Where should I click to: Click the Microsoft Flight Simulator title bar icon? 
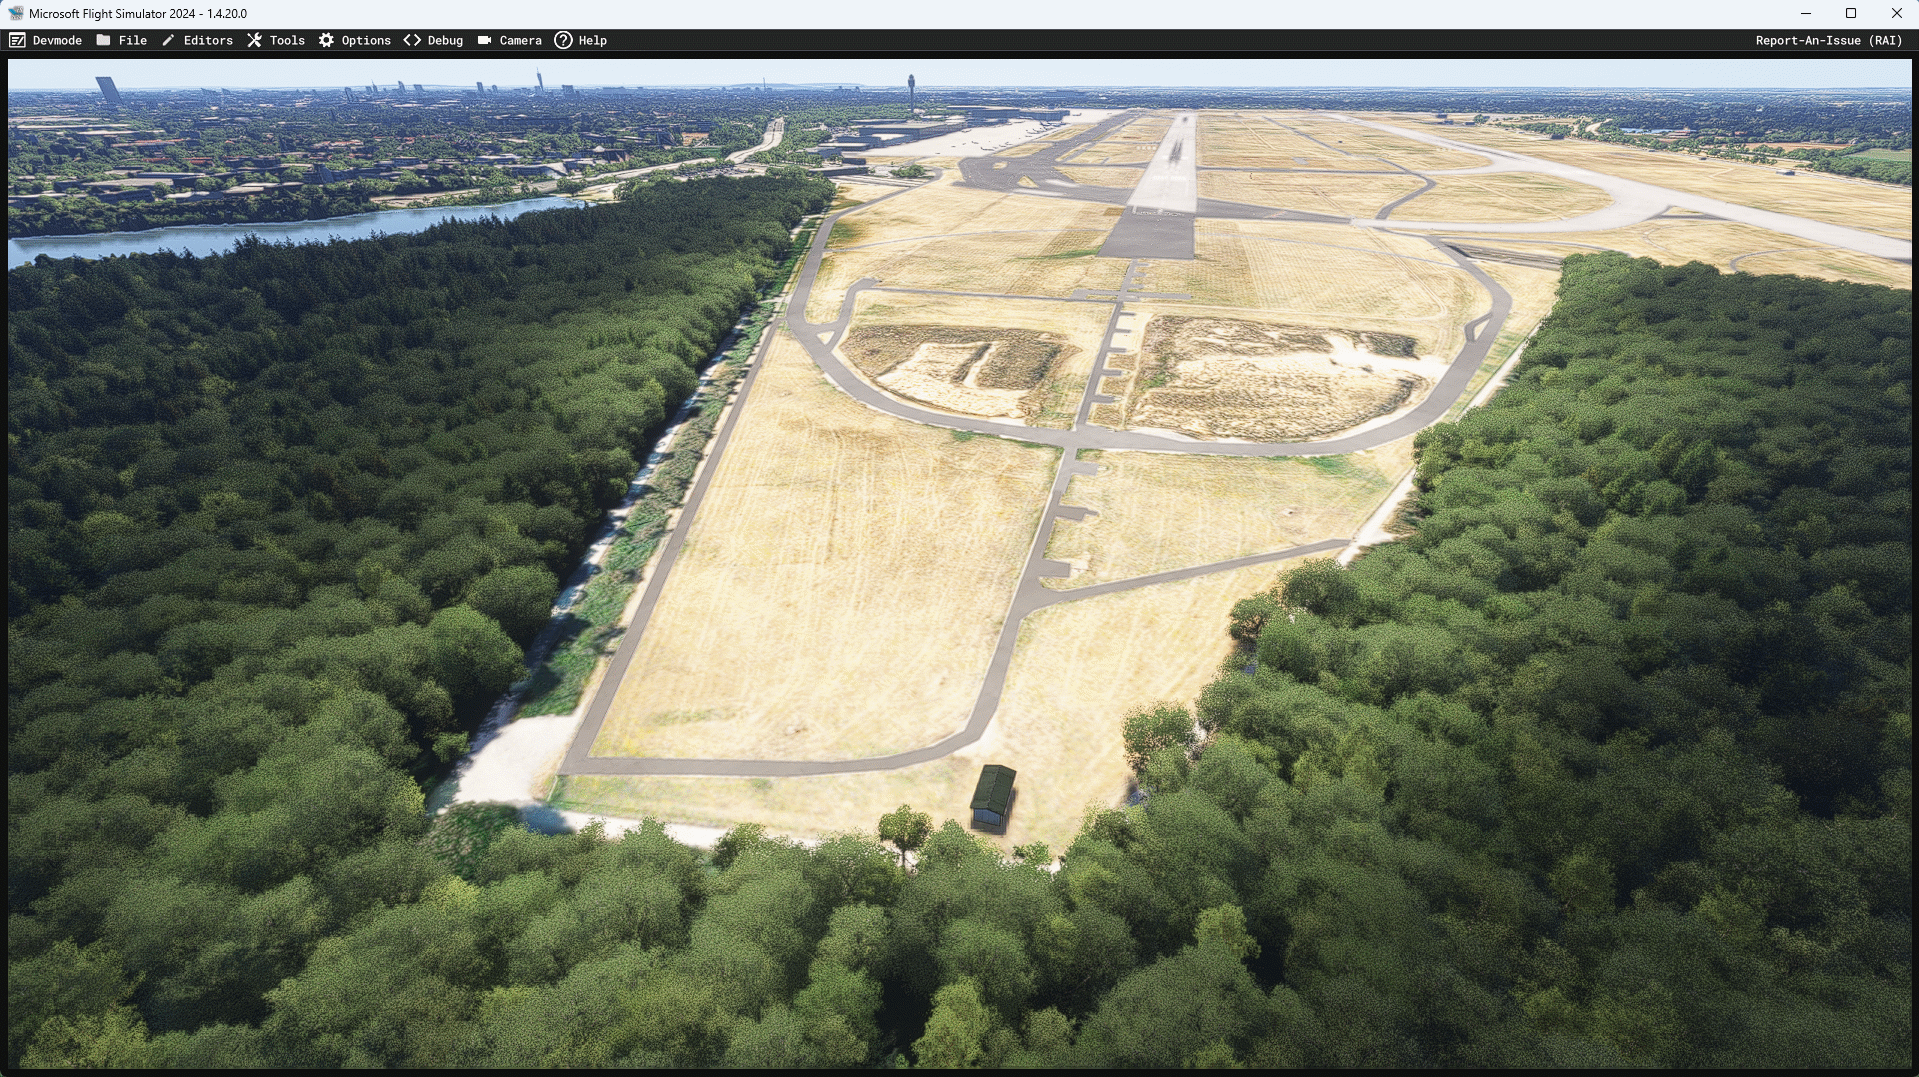tap(14, 13)
